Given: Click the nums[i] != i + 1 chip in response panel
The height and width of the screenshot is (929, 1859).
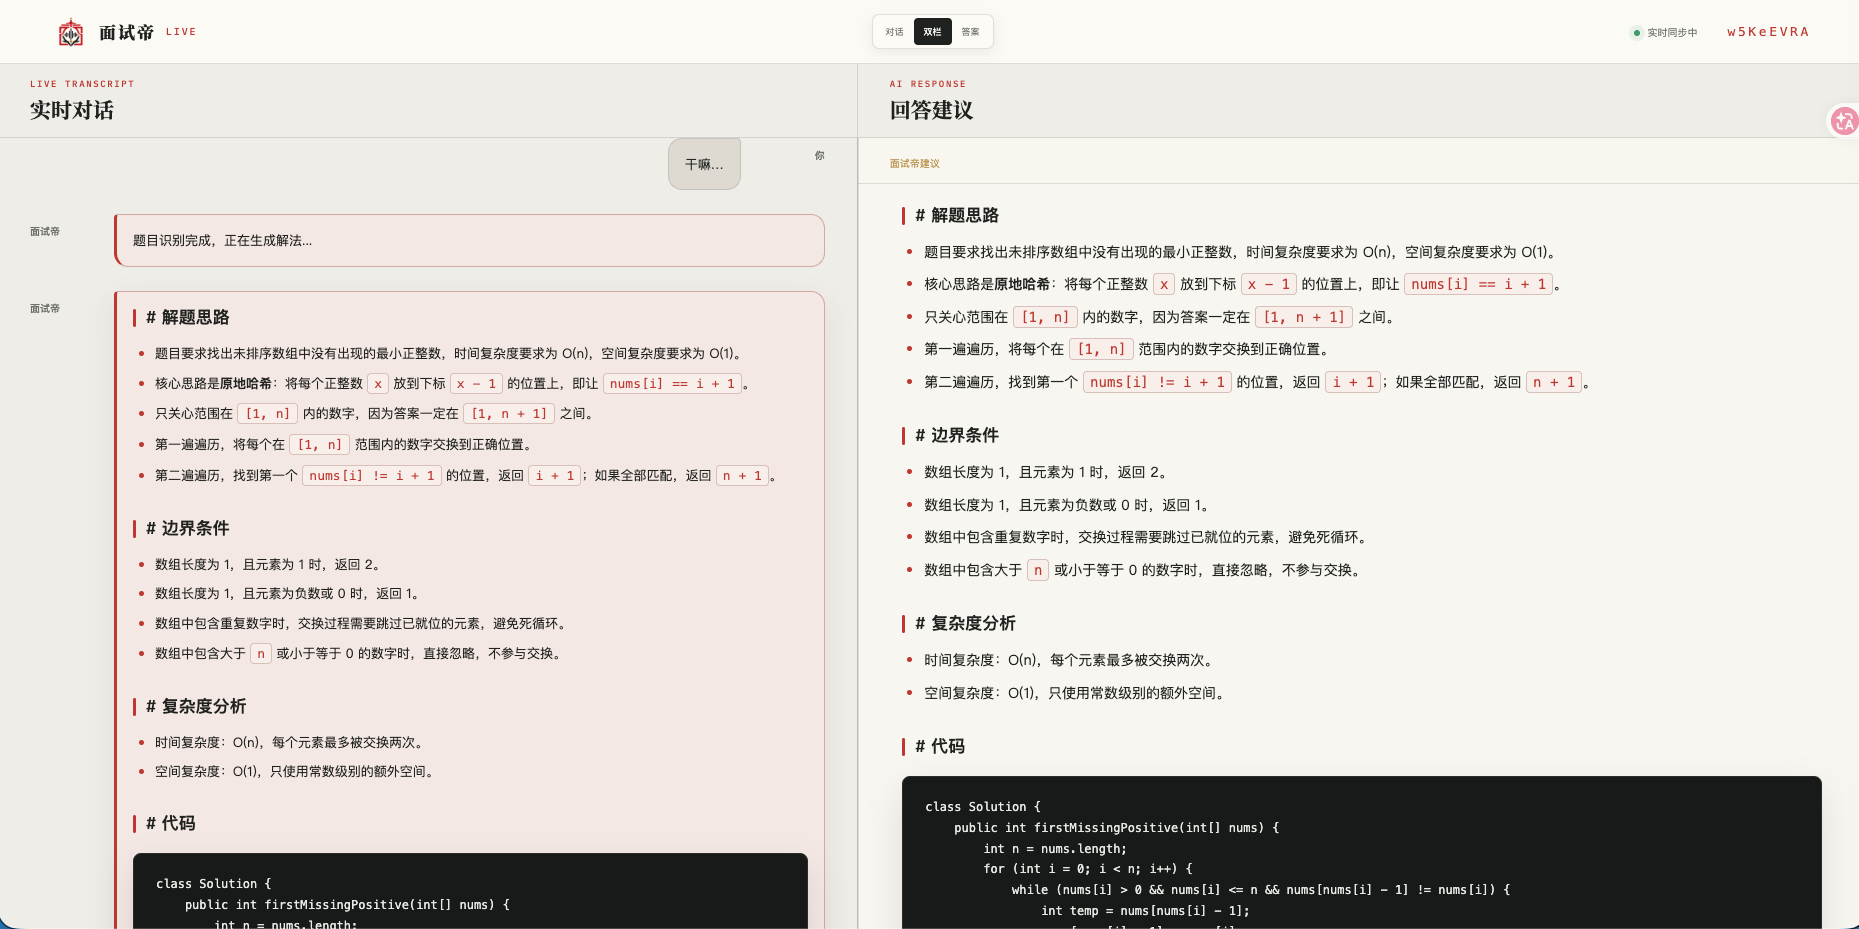Looking at the screenshot, I should pos(1157,382).
